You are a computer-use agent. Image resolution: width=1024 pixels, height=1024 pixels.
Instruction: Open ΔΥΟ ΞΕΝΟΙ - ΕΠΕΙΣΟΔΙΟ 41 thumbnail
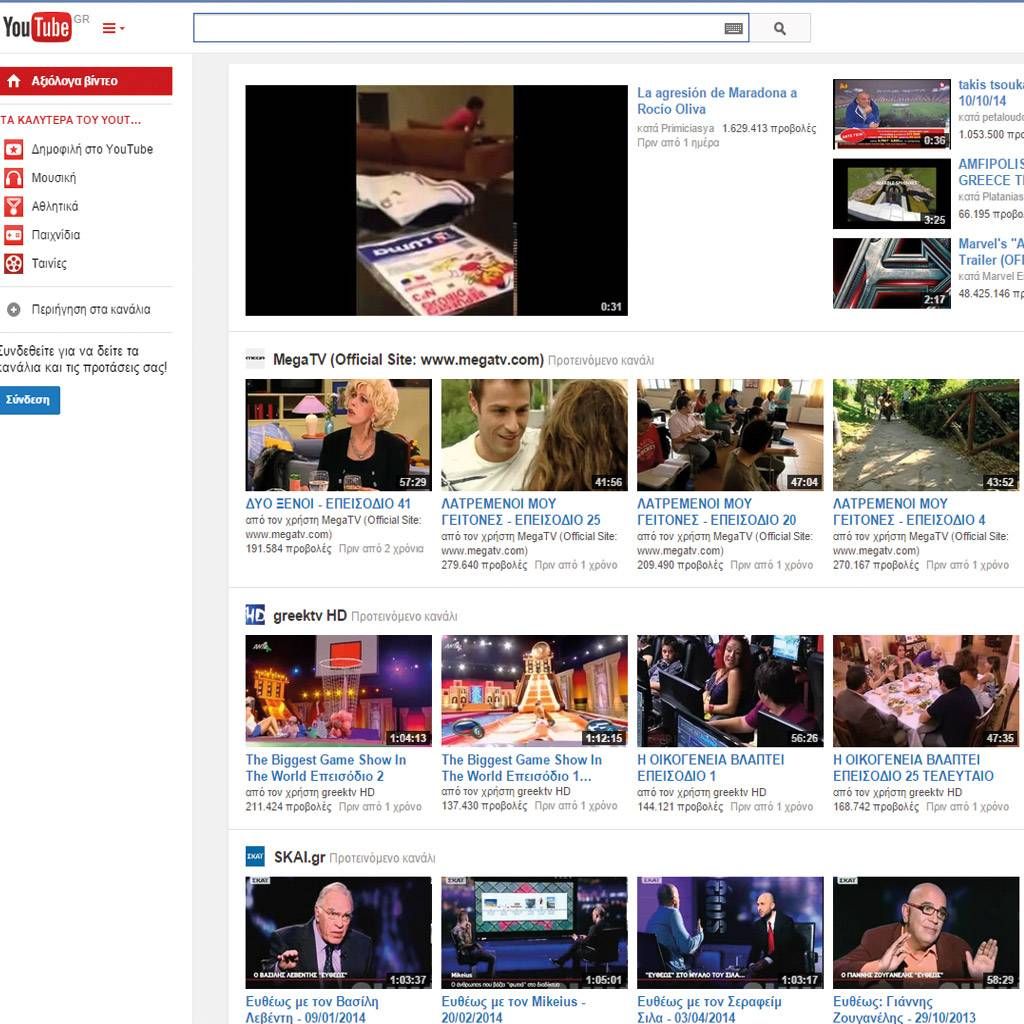(338, 435)
